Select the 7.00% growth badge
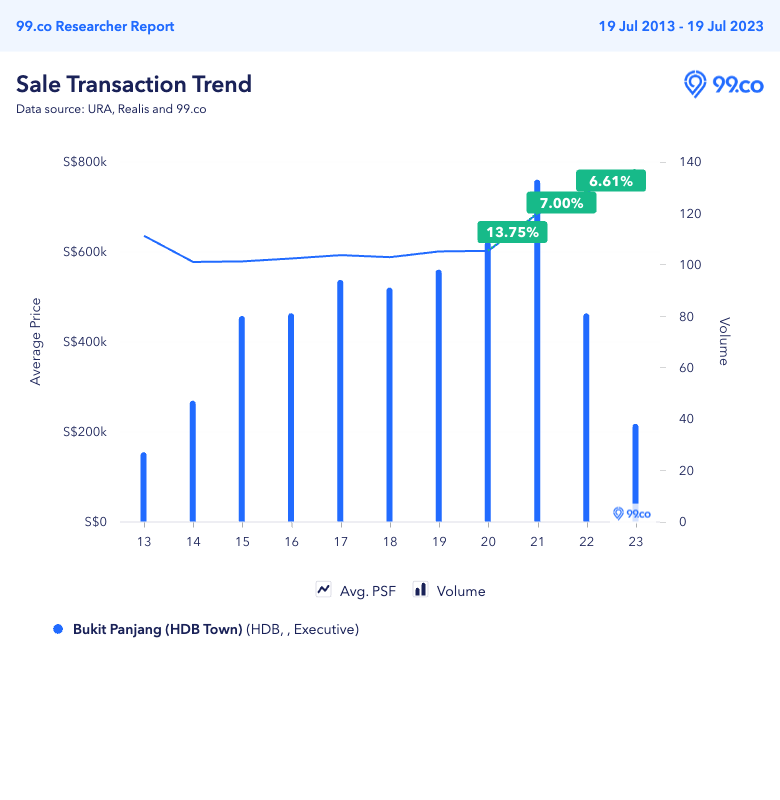 pos(561,203)
